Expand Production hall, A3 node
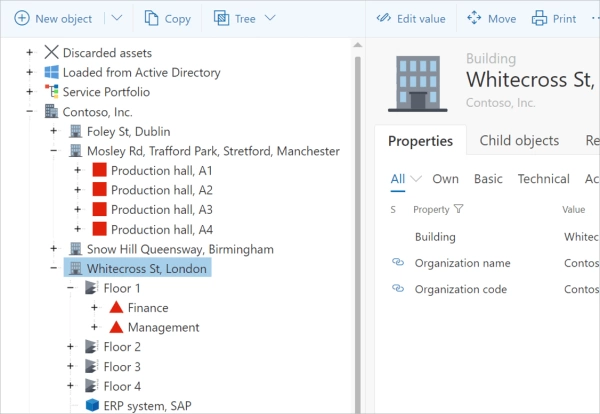 tap(78, 209)
